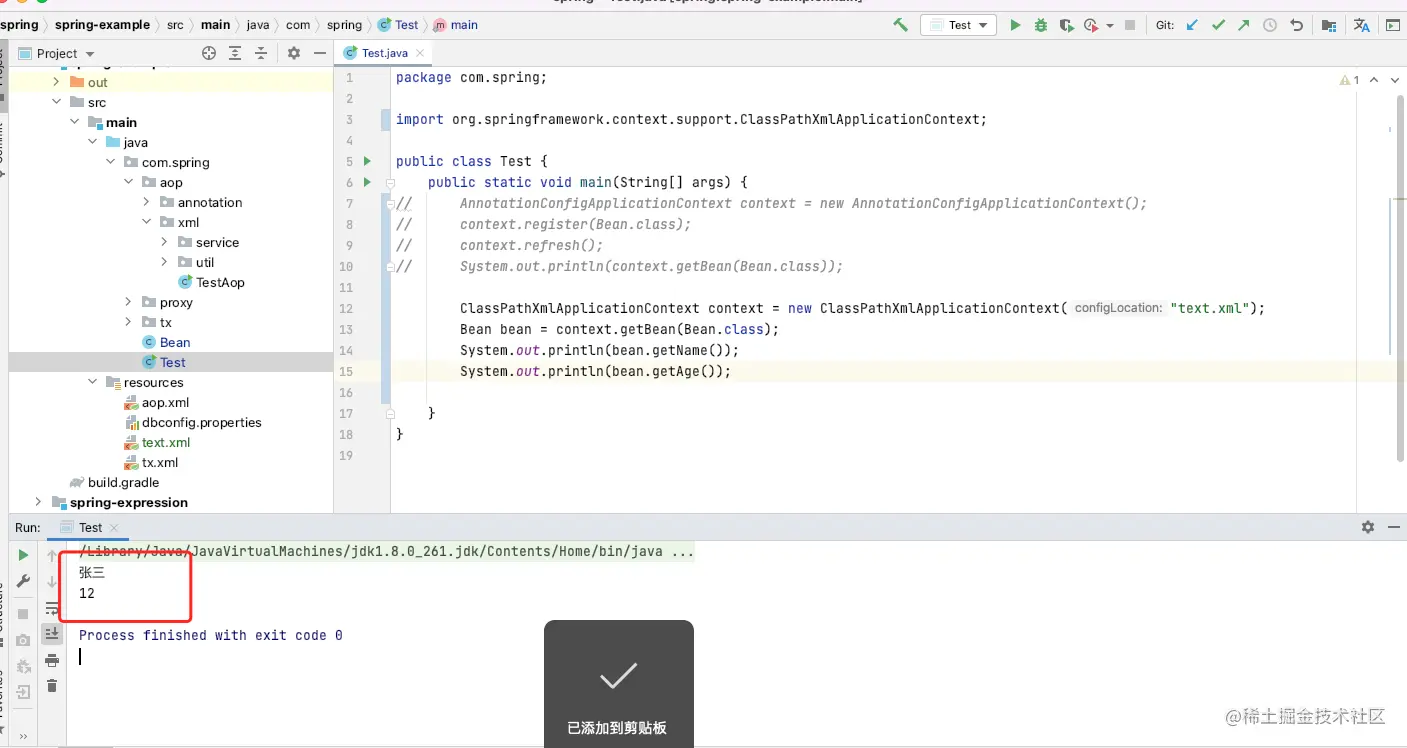1407x748 pixels.
Task: Open the Test run configuration dropdown
Action: (957, 25)
